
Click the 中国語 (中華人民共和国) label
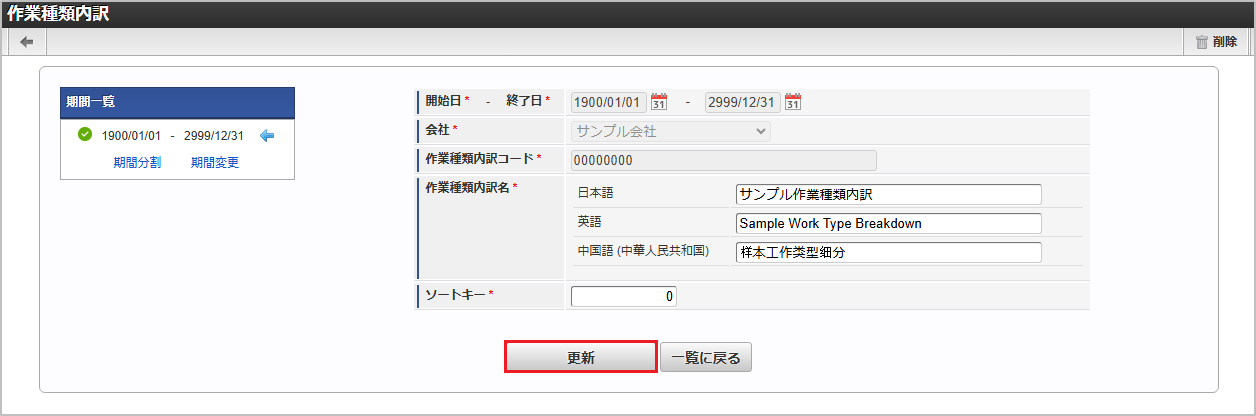643,251
